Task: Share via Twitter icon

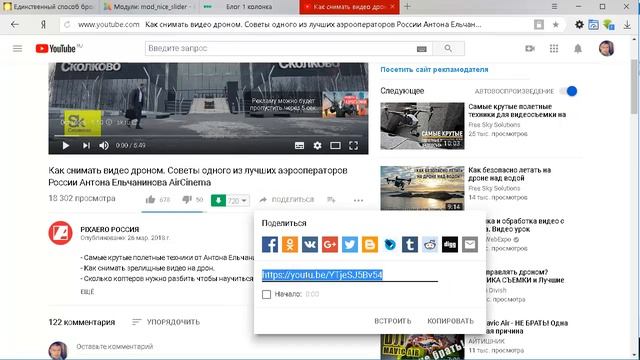Action: pyautogui.click(x=350, y=244)
